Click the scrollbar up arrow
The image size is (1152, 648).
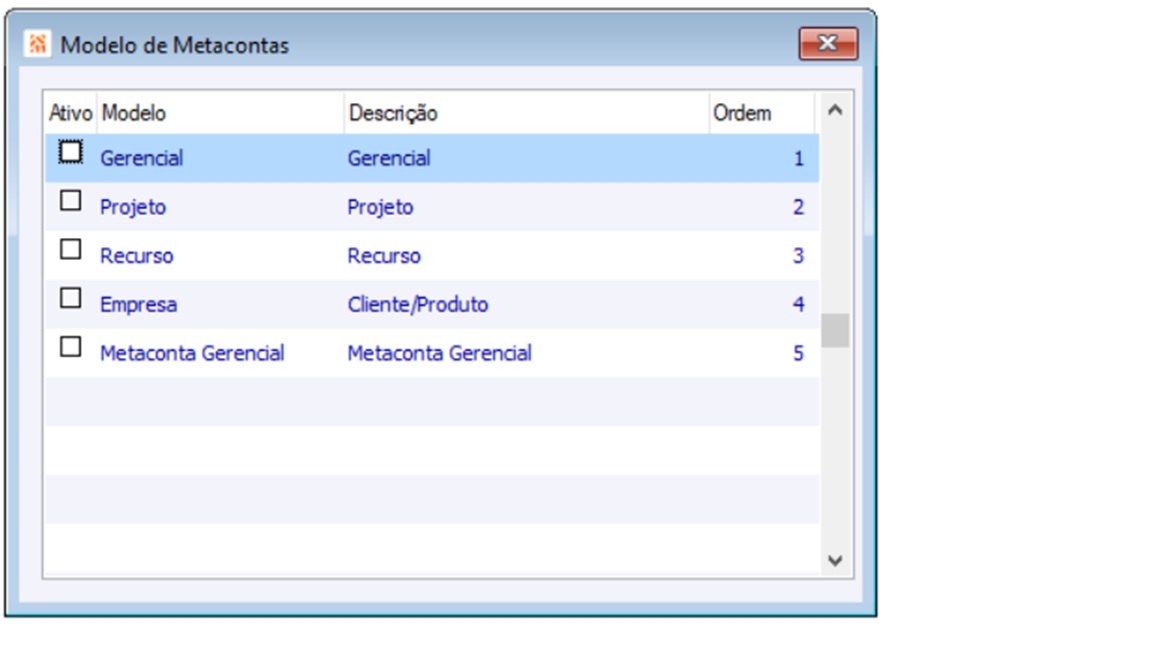point(835,110)
